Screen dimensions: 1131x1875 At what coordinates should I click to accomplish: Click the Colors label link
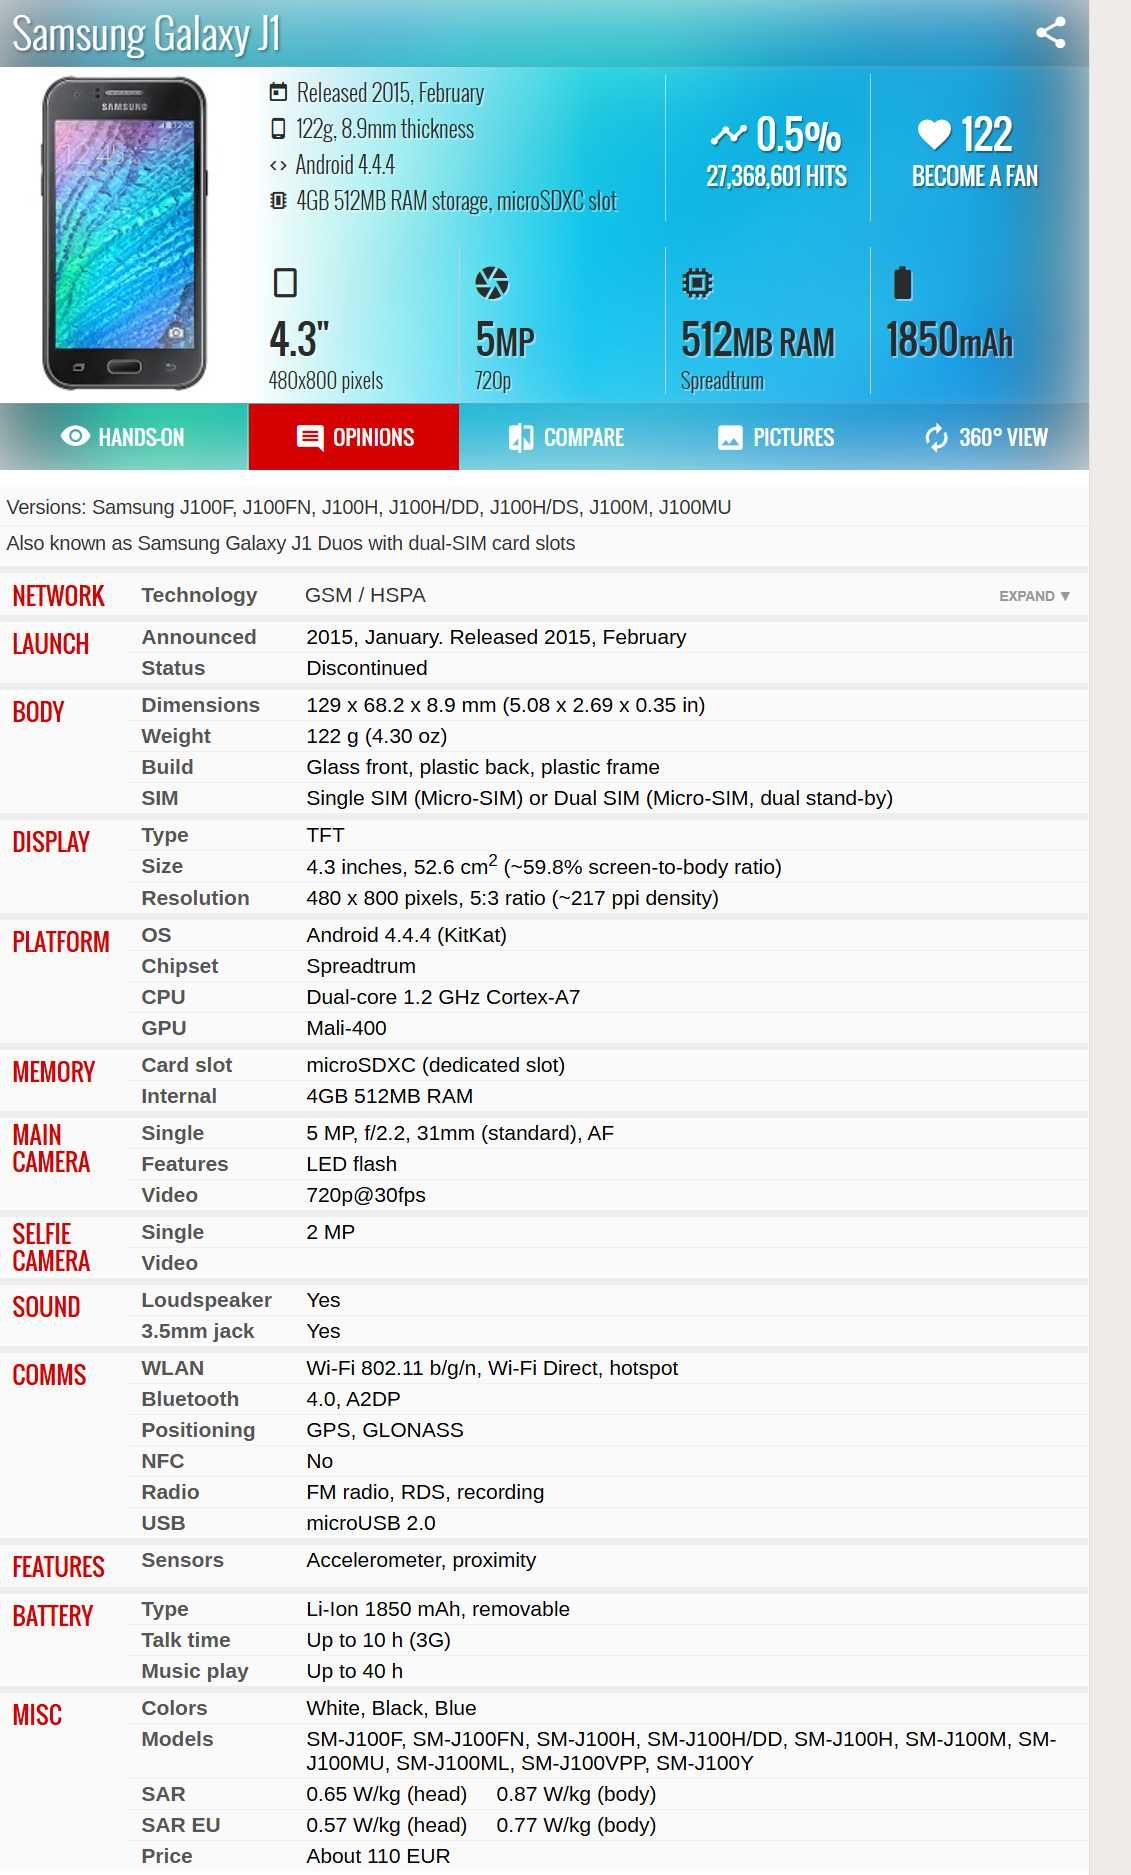174,1708
